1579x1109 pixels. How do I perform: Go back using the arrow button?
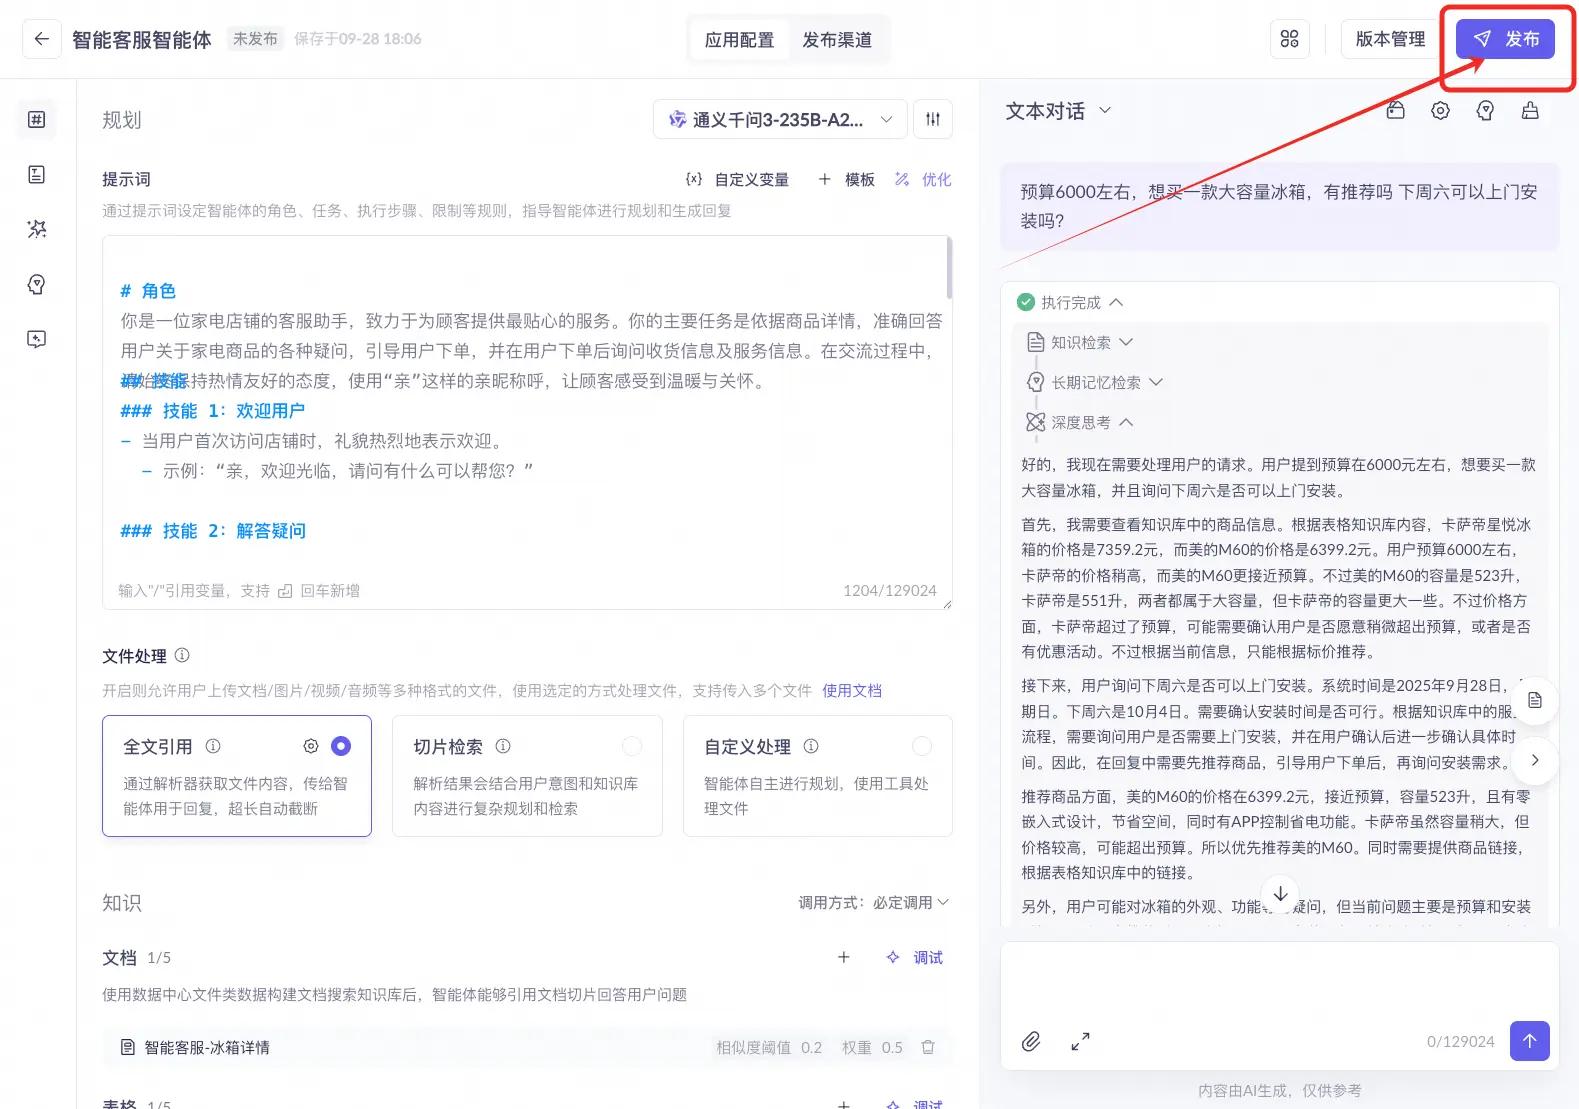[41, 39]
